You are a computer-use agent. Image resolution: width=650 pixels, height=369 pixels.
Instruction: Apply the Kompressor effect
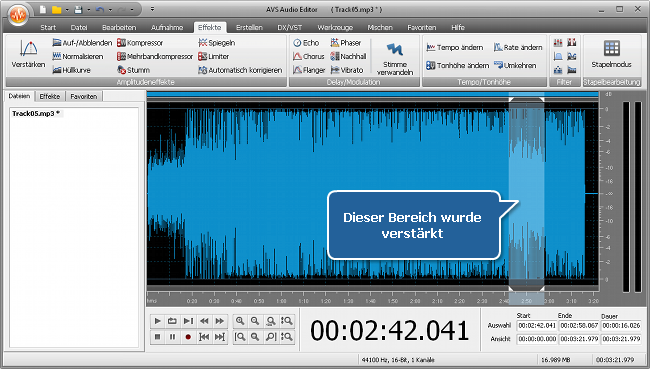pos(140,43)
